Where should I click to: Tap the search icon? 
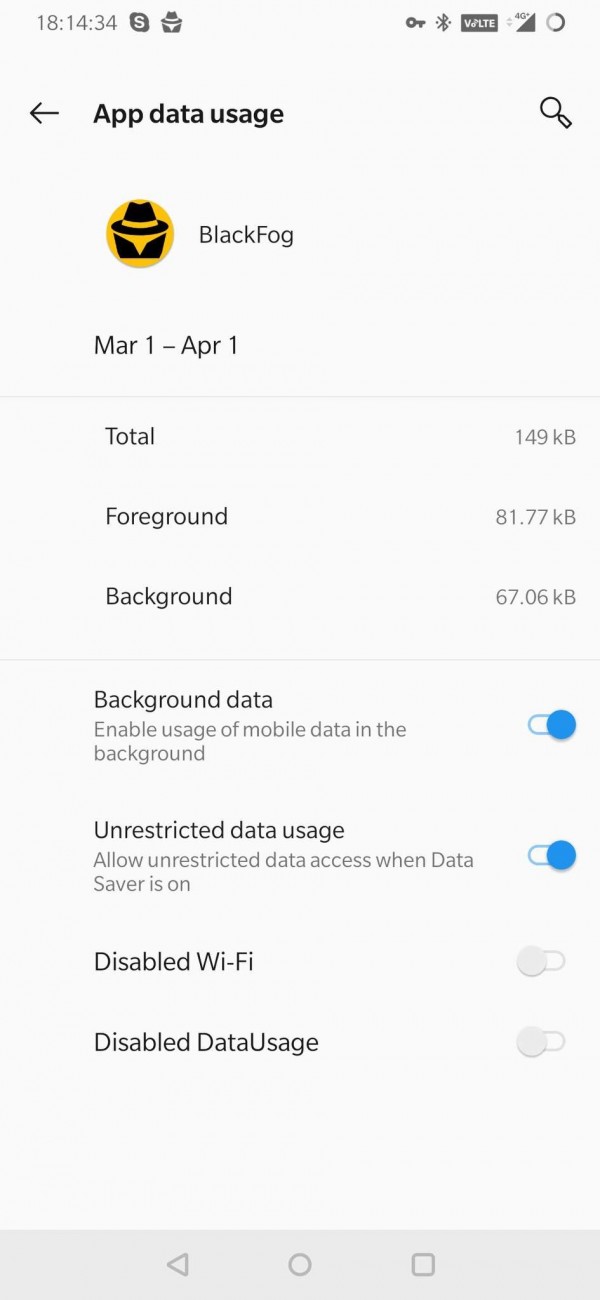tap(556, 113)
